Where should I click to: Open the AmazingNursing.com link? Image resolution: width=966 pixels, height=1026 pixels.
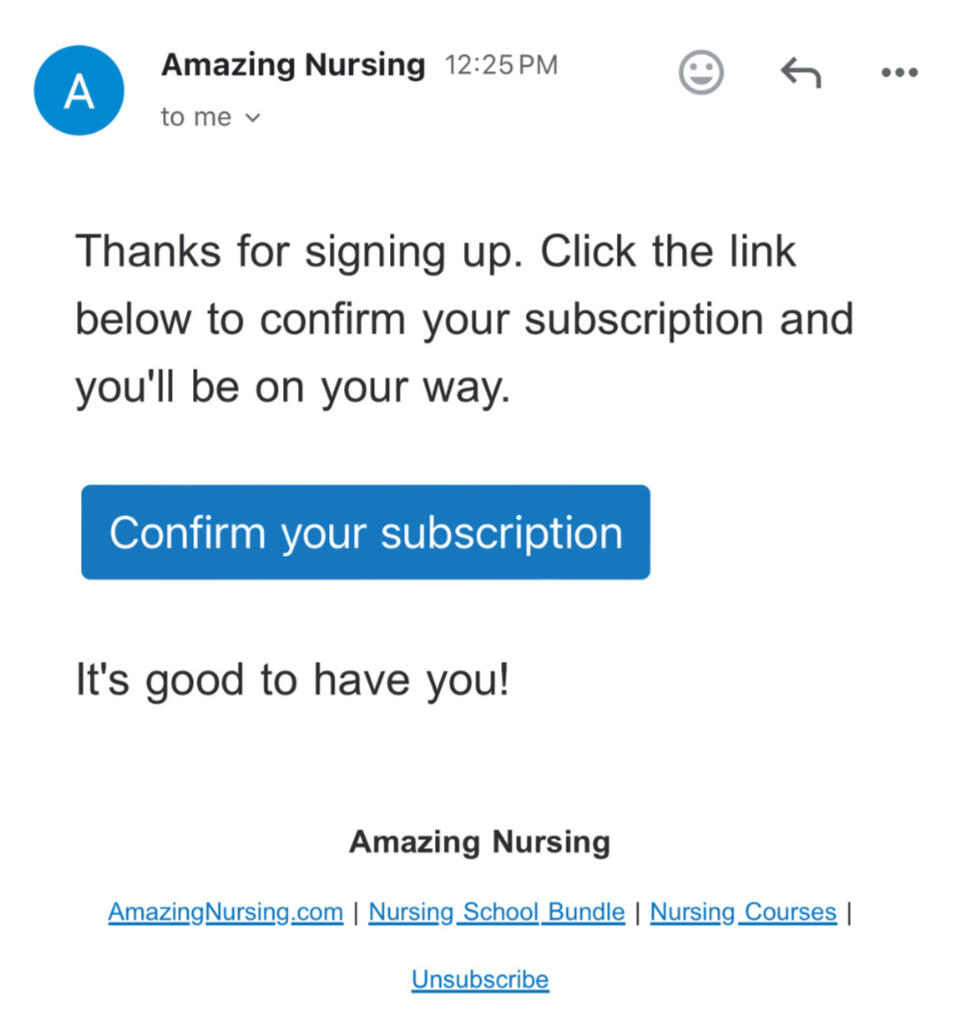[225, 912]
